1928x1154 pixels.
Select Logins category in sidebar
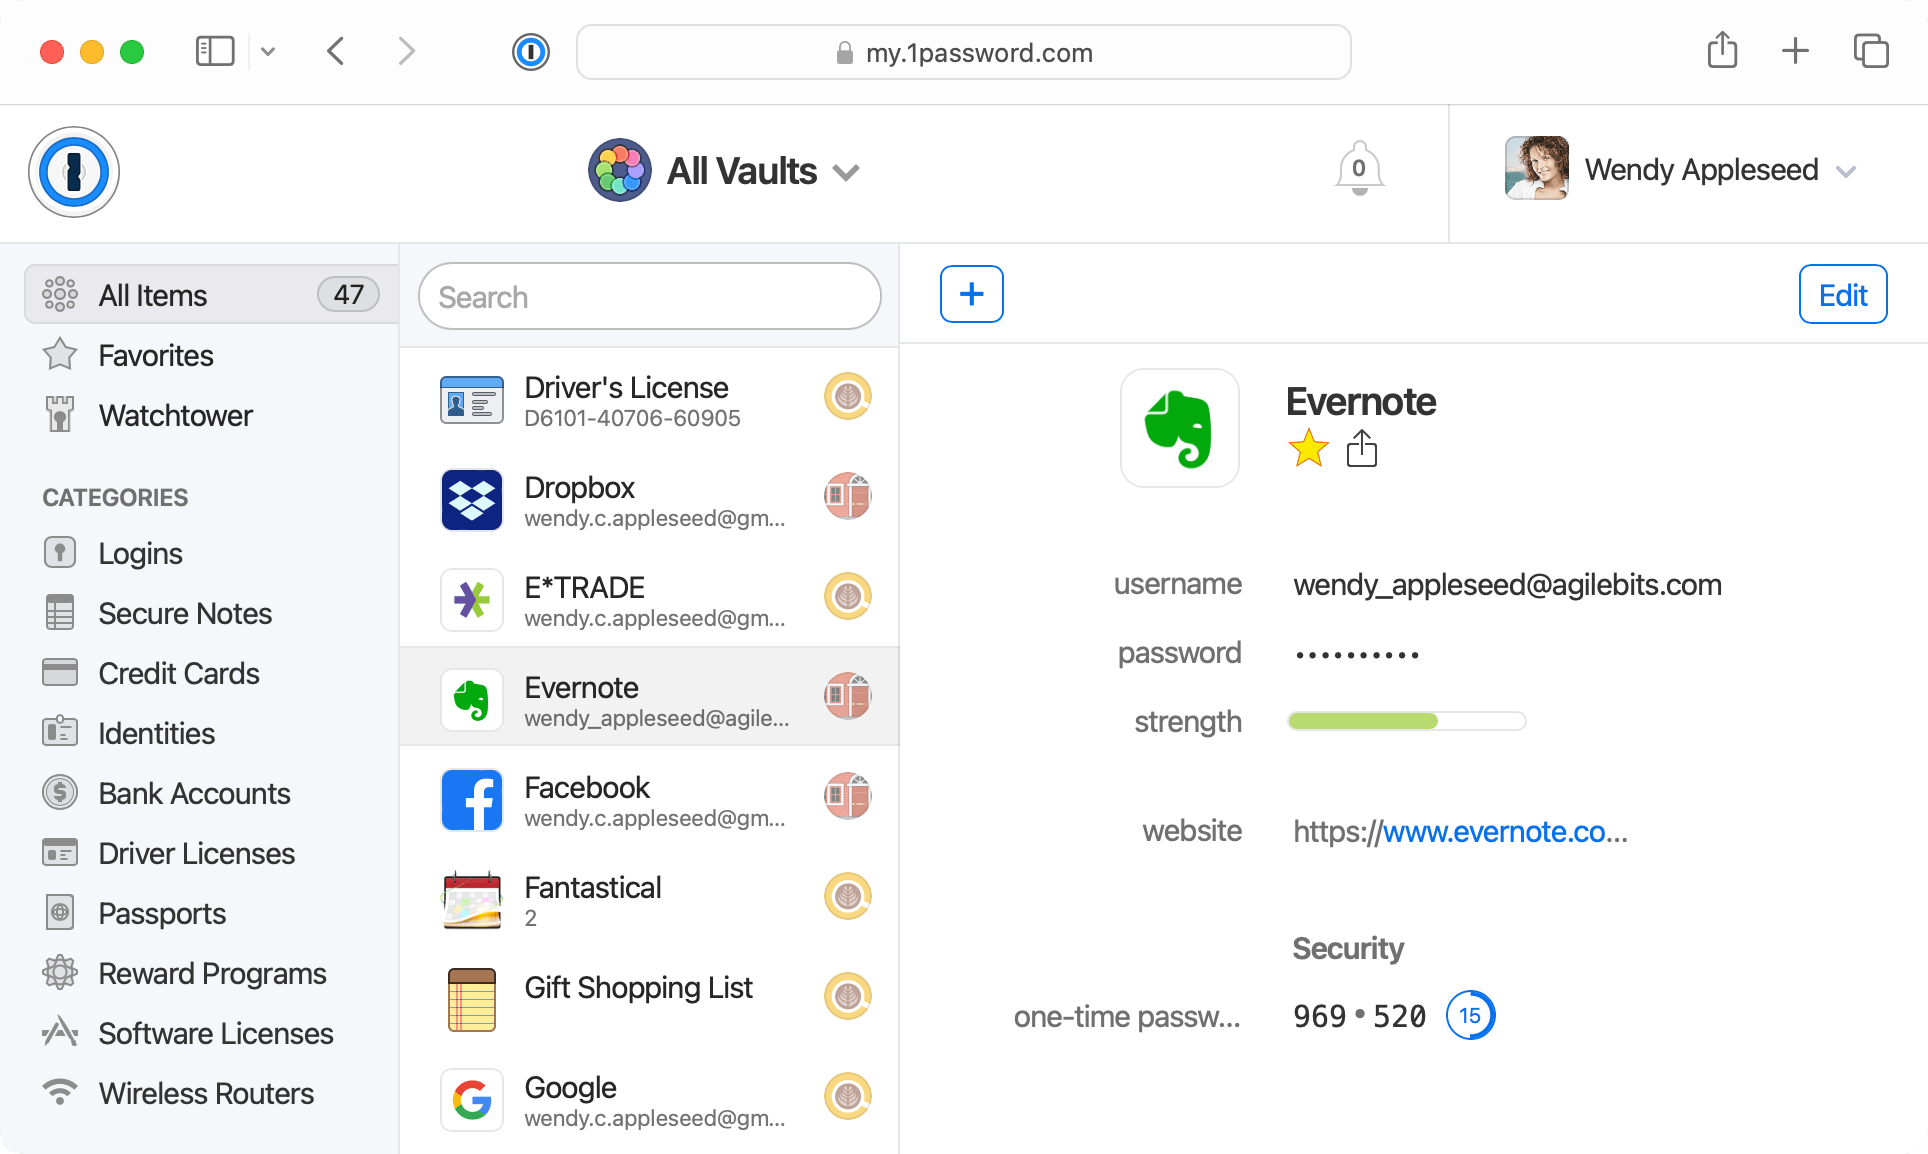[141, 552]
